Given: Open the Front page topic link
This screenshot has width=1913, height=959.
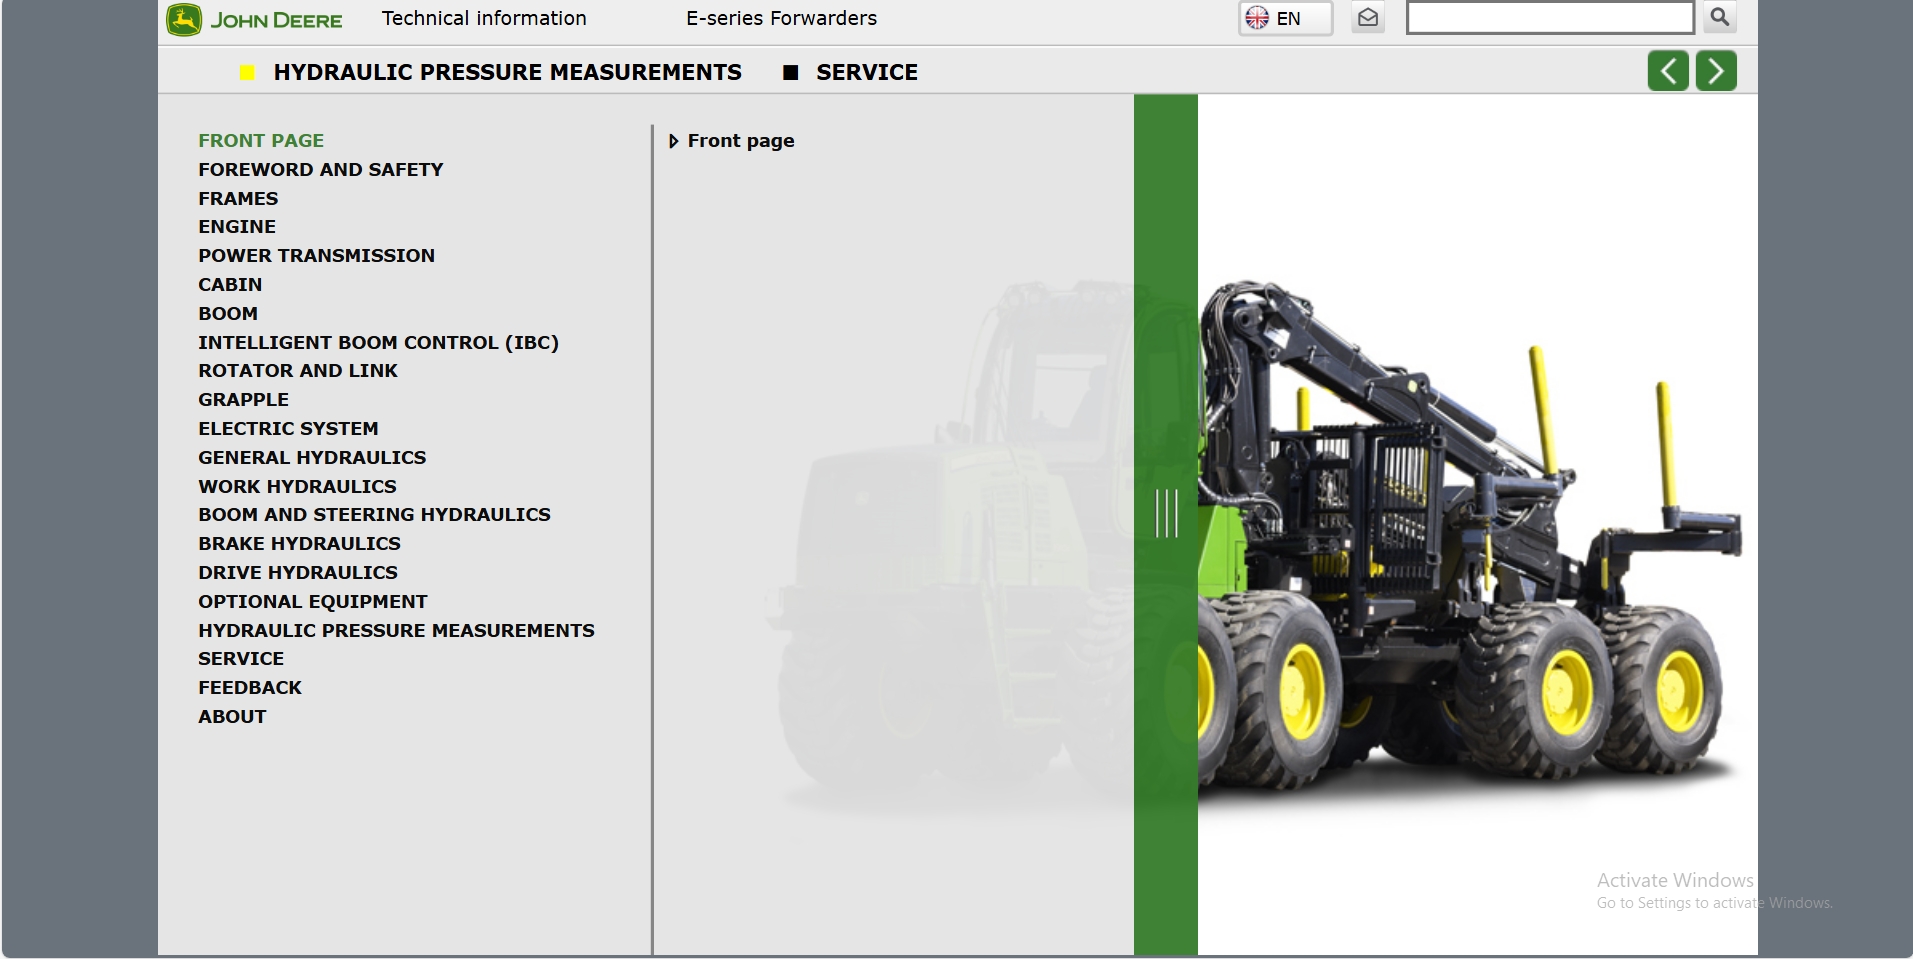Looking at the screenshot, I should click(741, 141).
